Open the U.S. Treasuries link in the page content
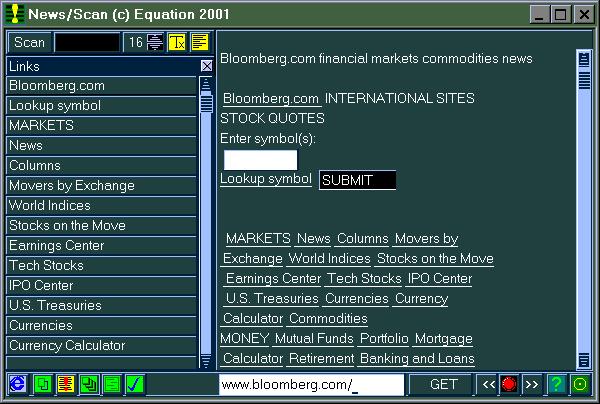600x404 pixels. 272,298
